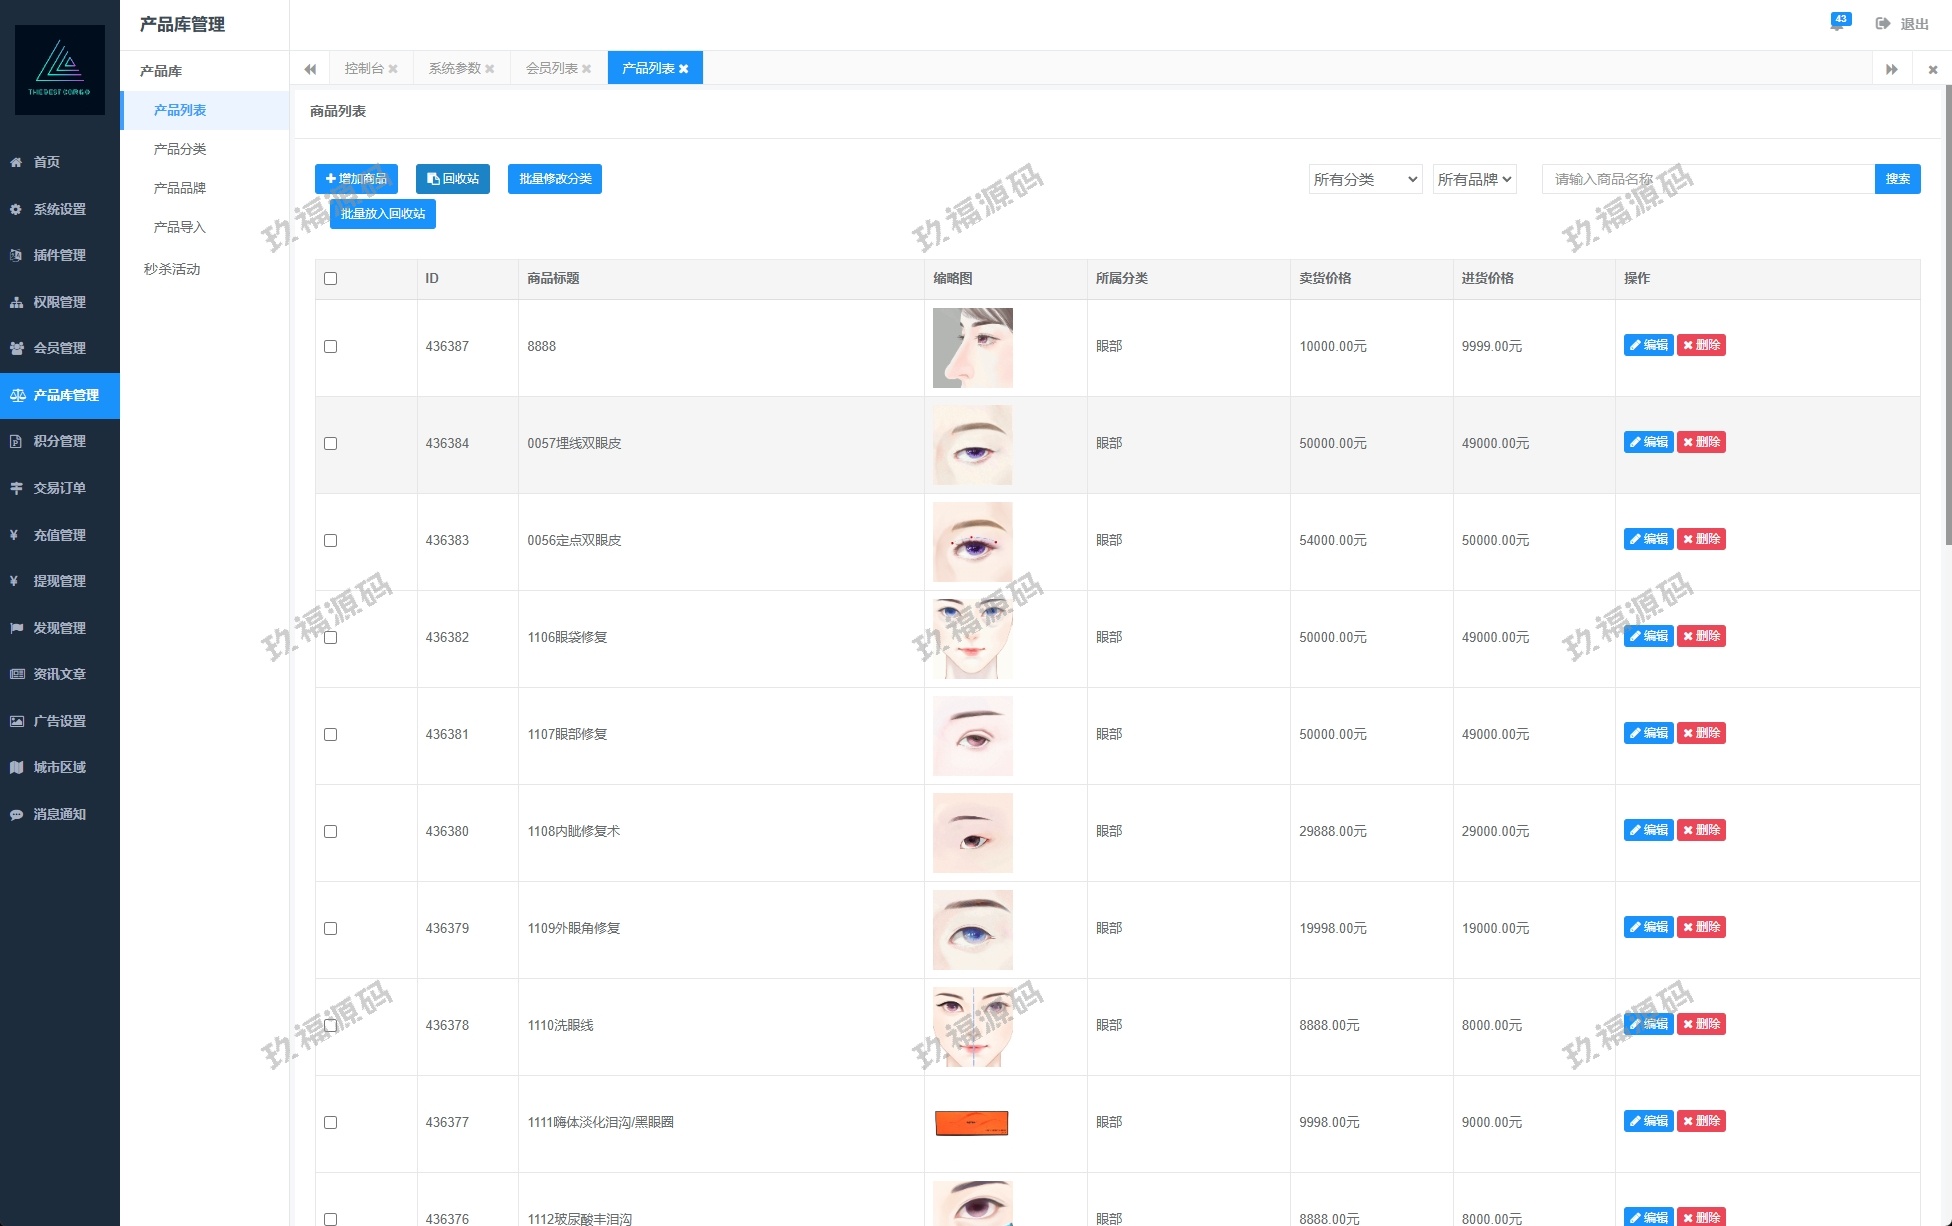Image resolution: width=1952 pixels, height=1226 pixels.
Task: Click the notification bell icon with badge 43
Action: click(x=1838, y=23)
